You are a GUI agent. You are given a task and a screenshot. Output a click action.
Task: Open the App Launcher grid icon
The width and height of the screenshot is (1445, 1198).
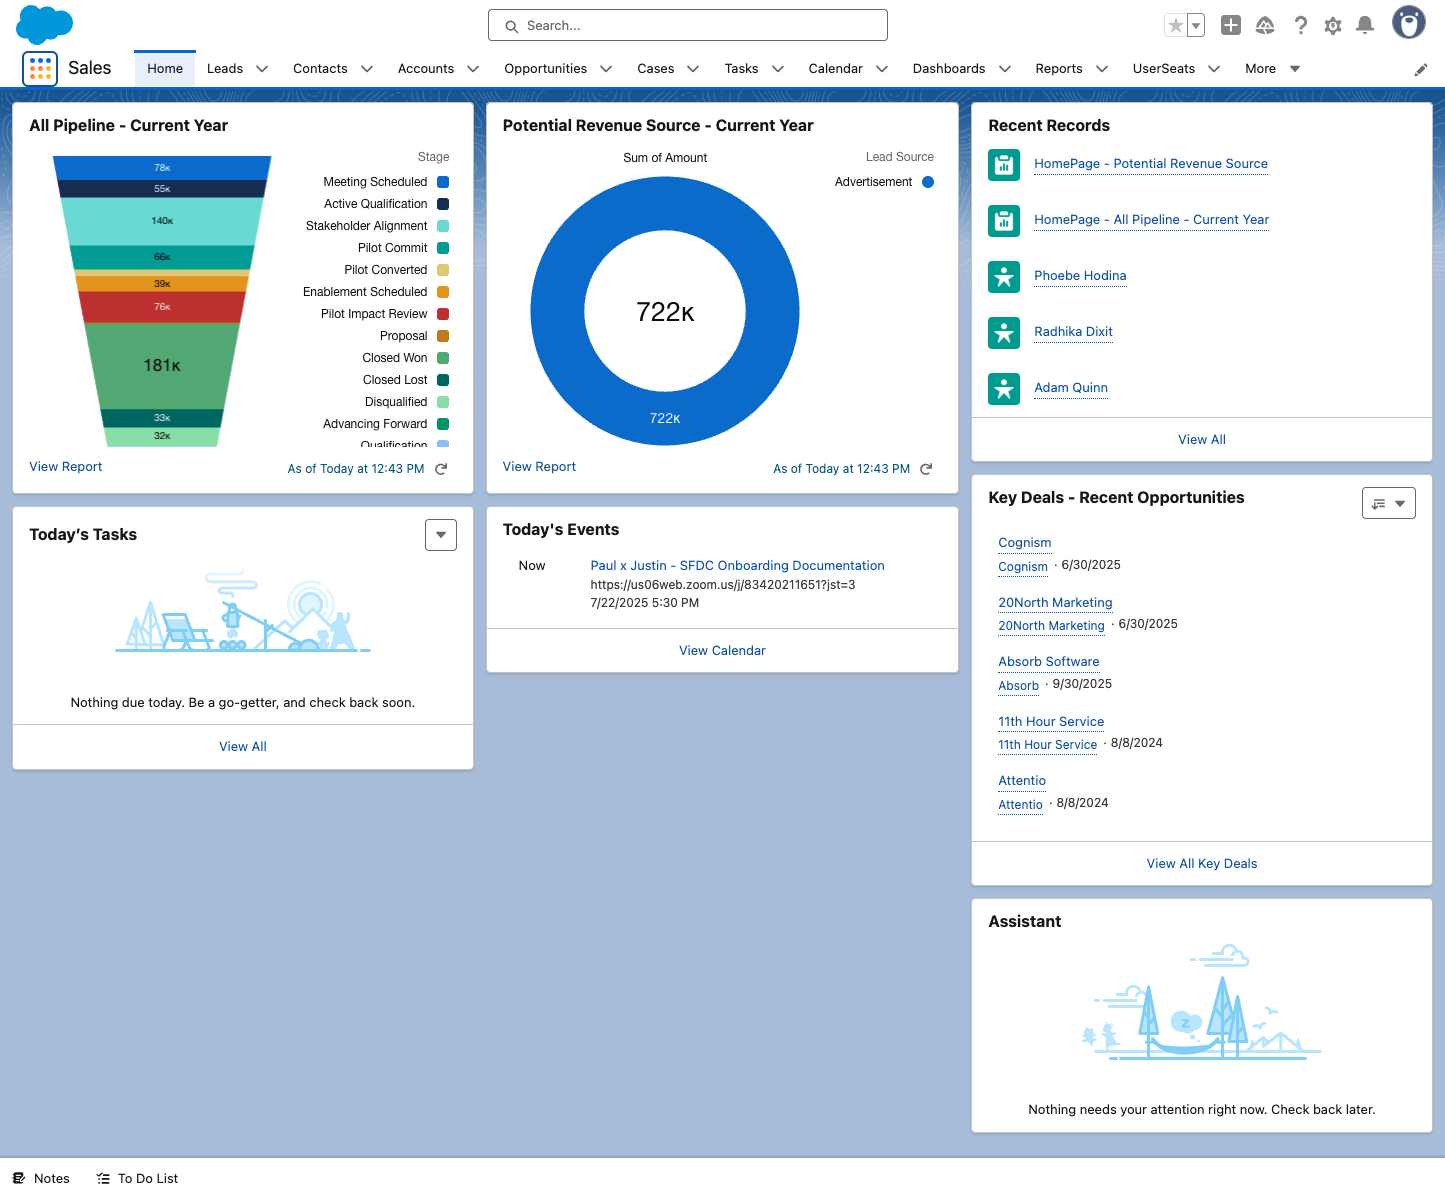click(x=40, y=68)
